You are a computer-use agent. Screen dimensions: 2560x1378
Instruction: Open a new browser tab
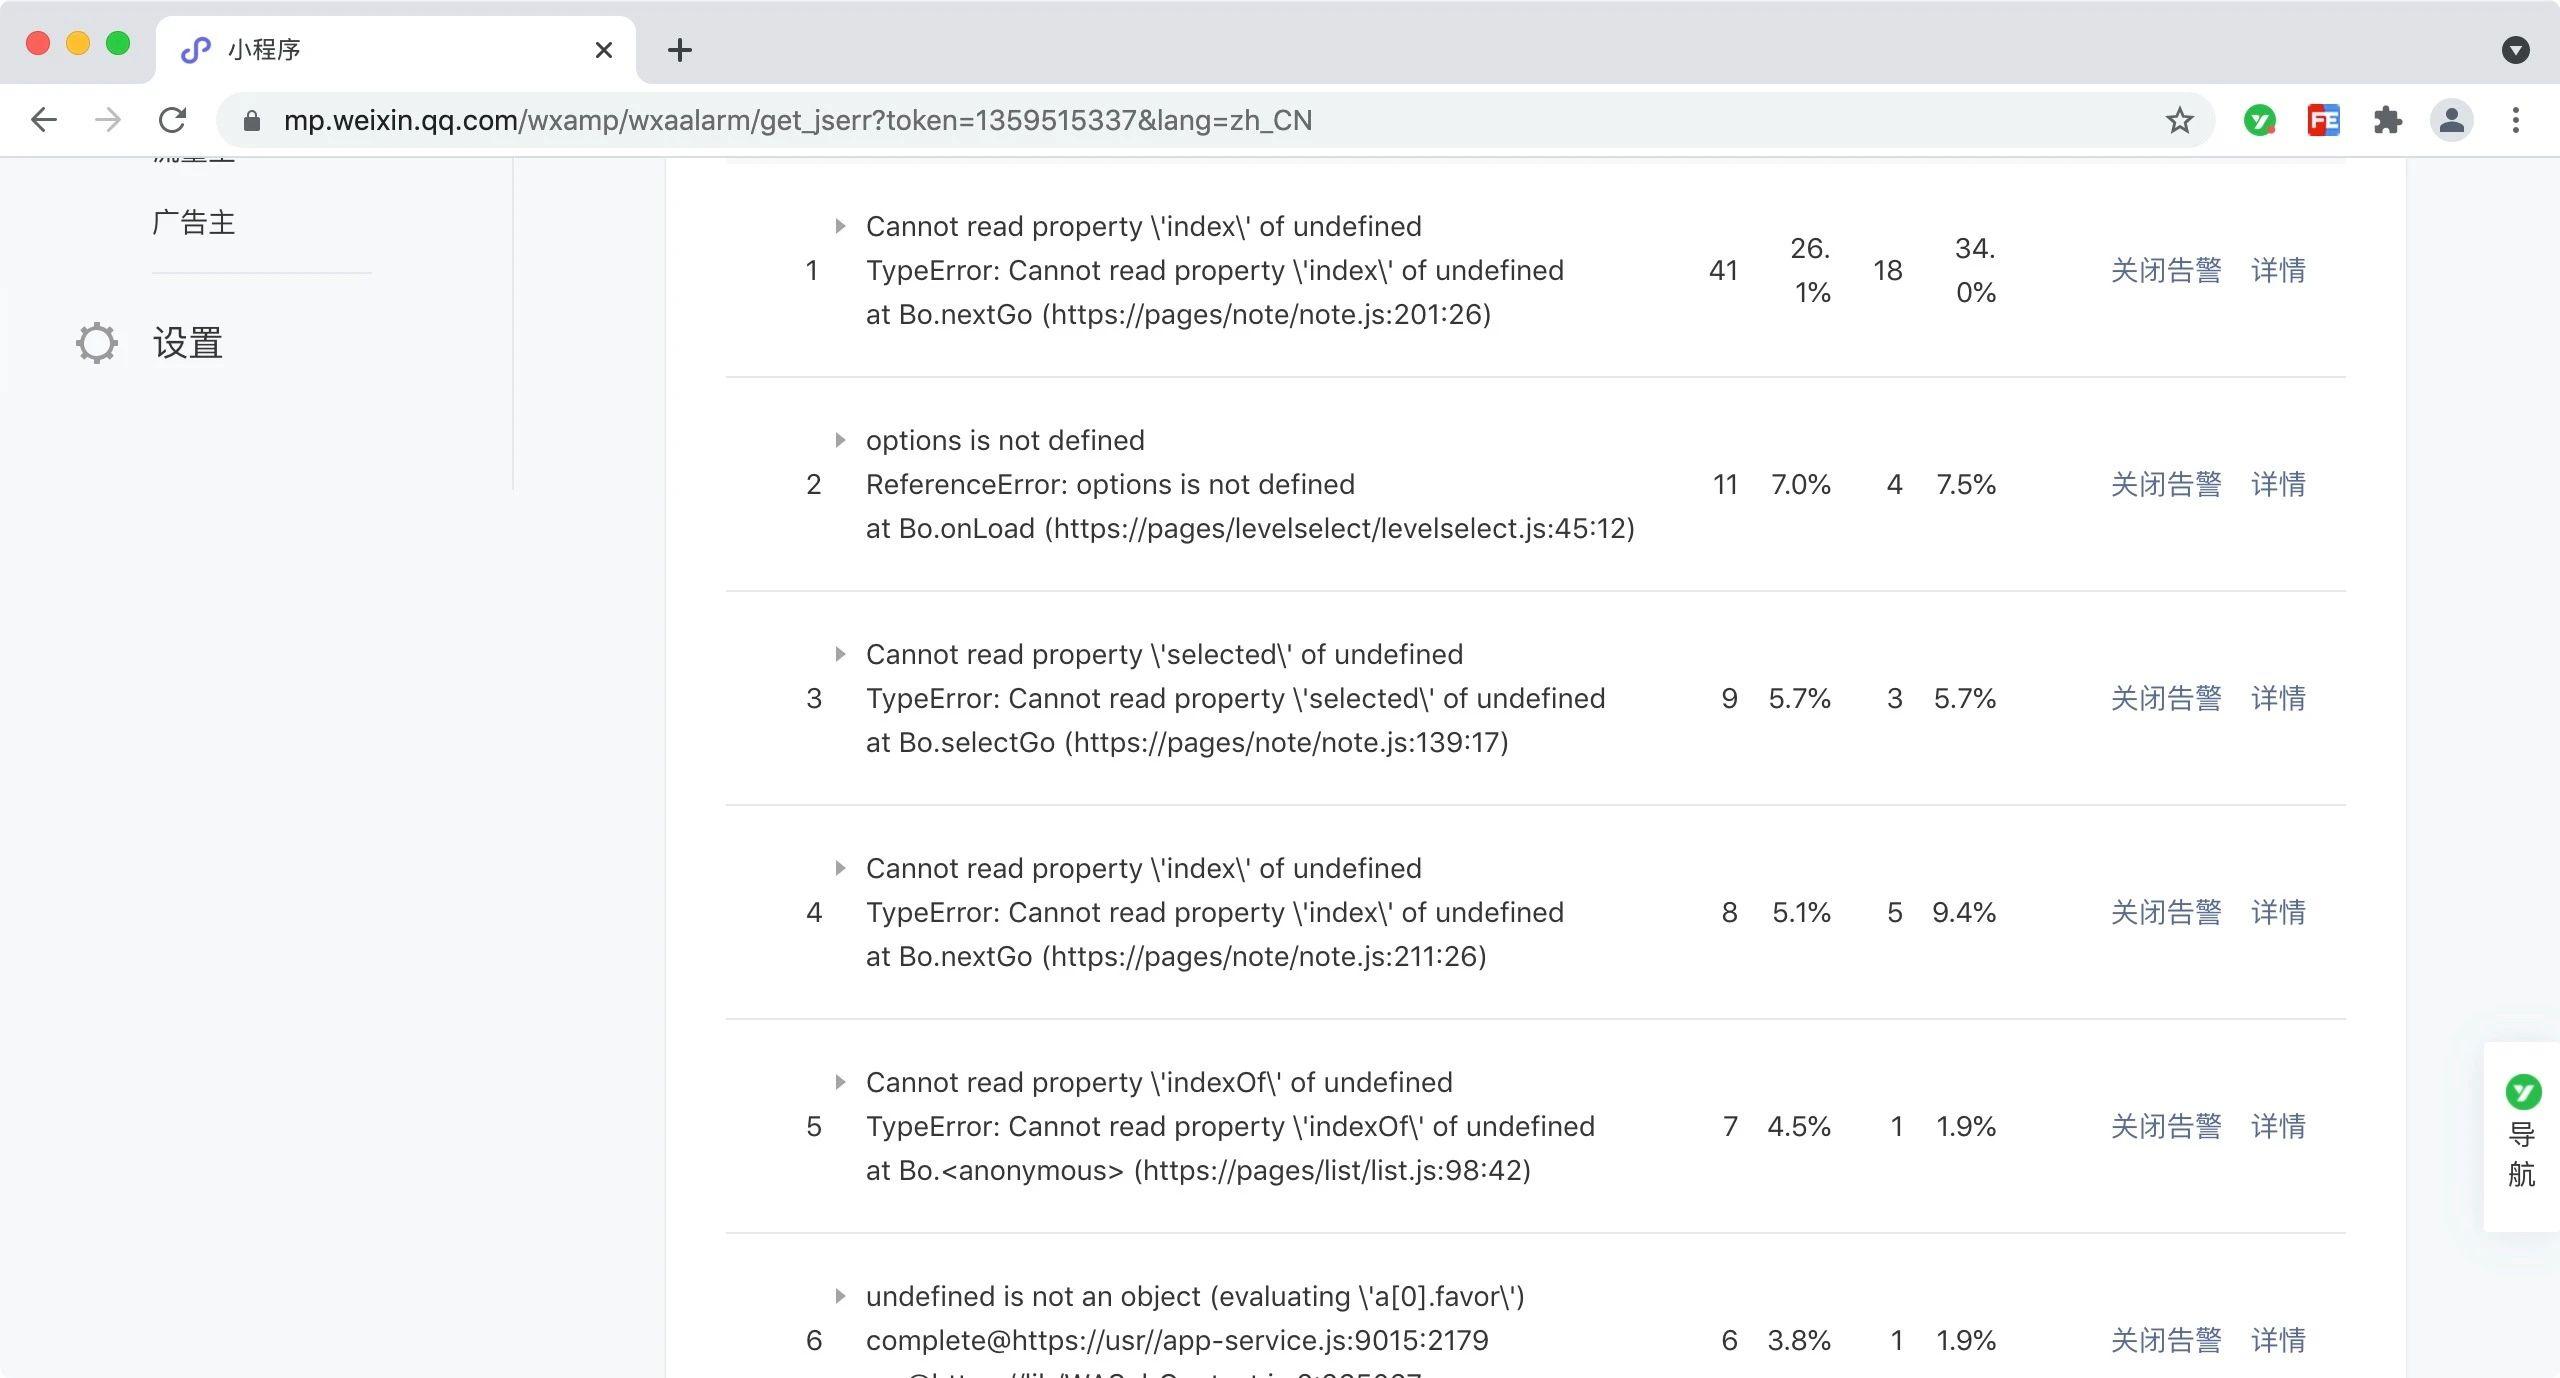click(x=679, y=50)
